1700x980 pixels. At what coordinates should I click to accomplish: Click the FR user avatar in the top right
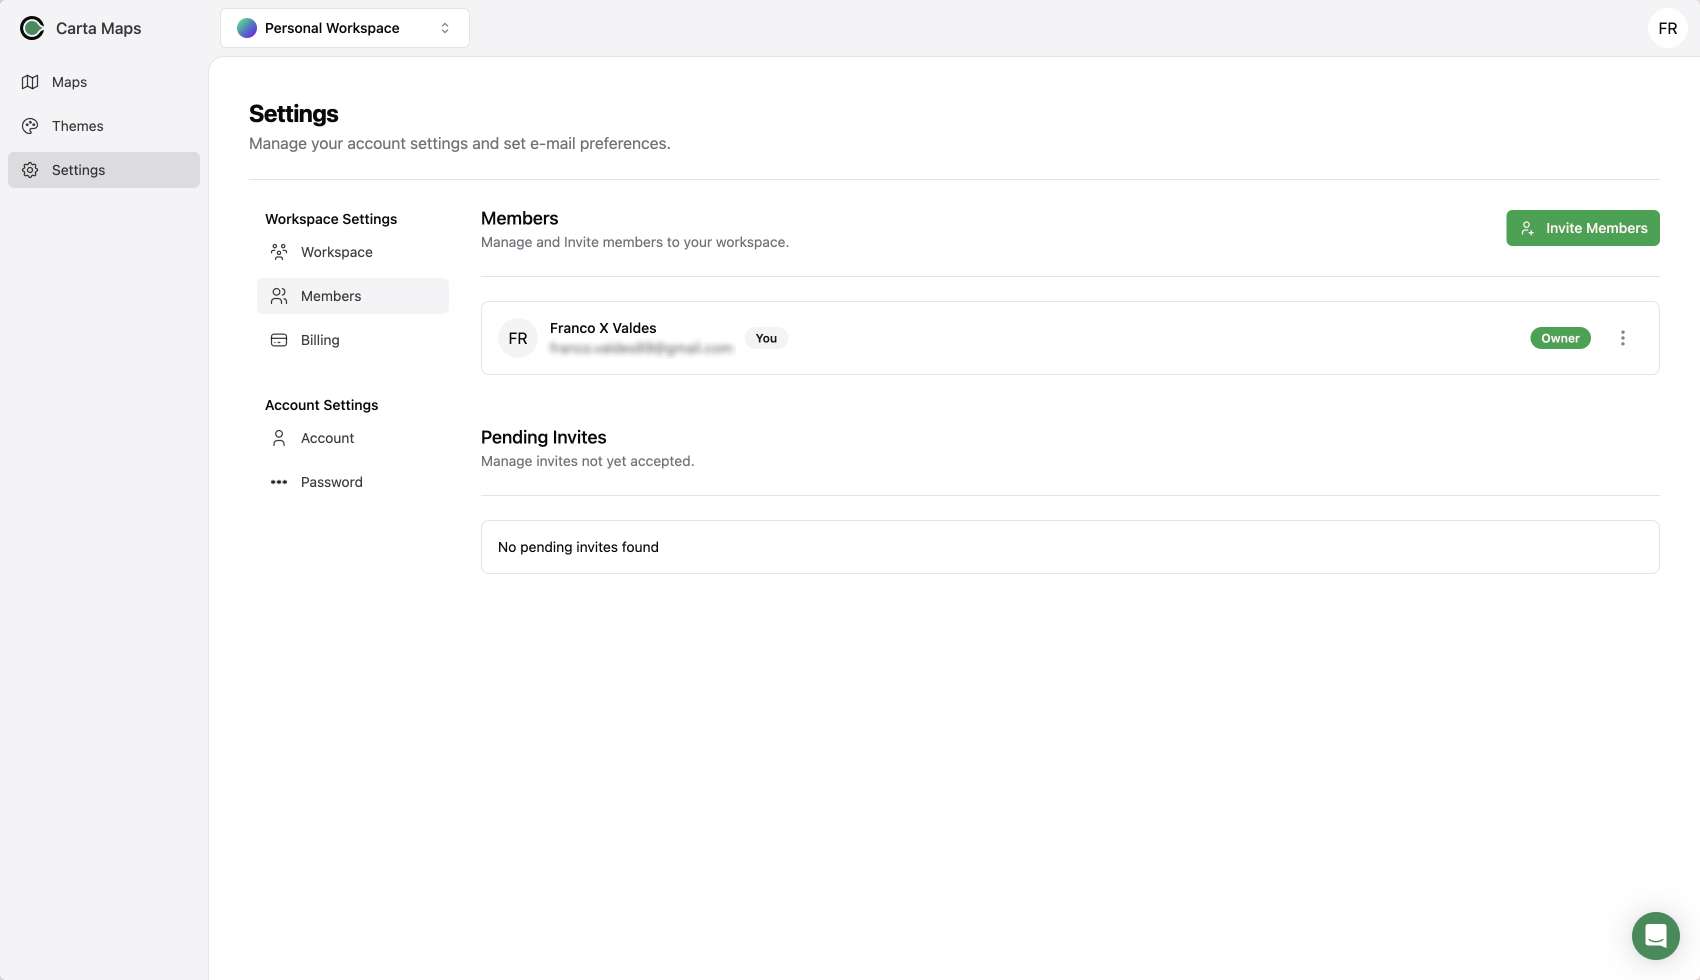(x=1667, y=28)
